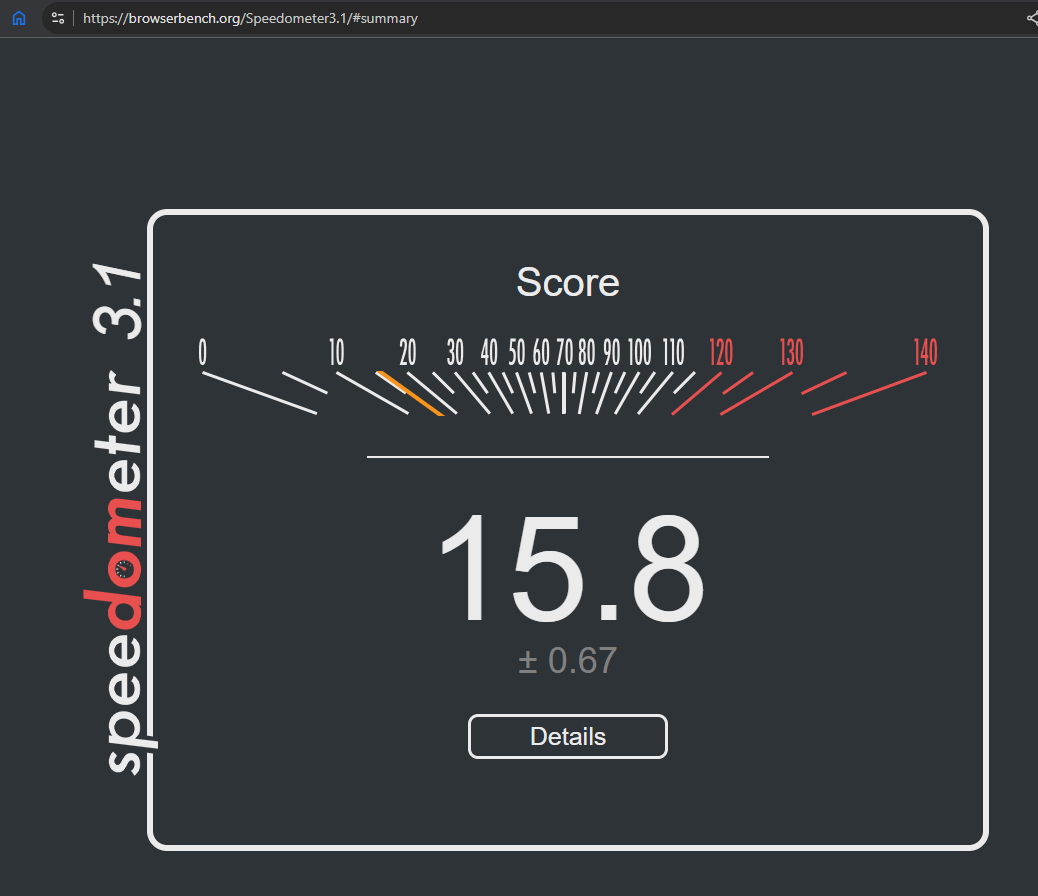1038x896 pixels.
Task: Click the gauge label 30
Action: pos(455,352)
